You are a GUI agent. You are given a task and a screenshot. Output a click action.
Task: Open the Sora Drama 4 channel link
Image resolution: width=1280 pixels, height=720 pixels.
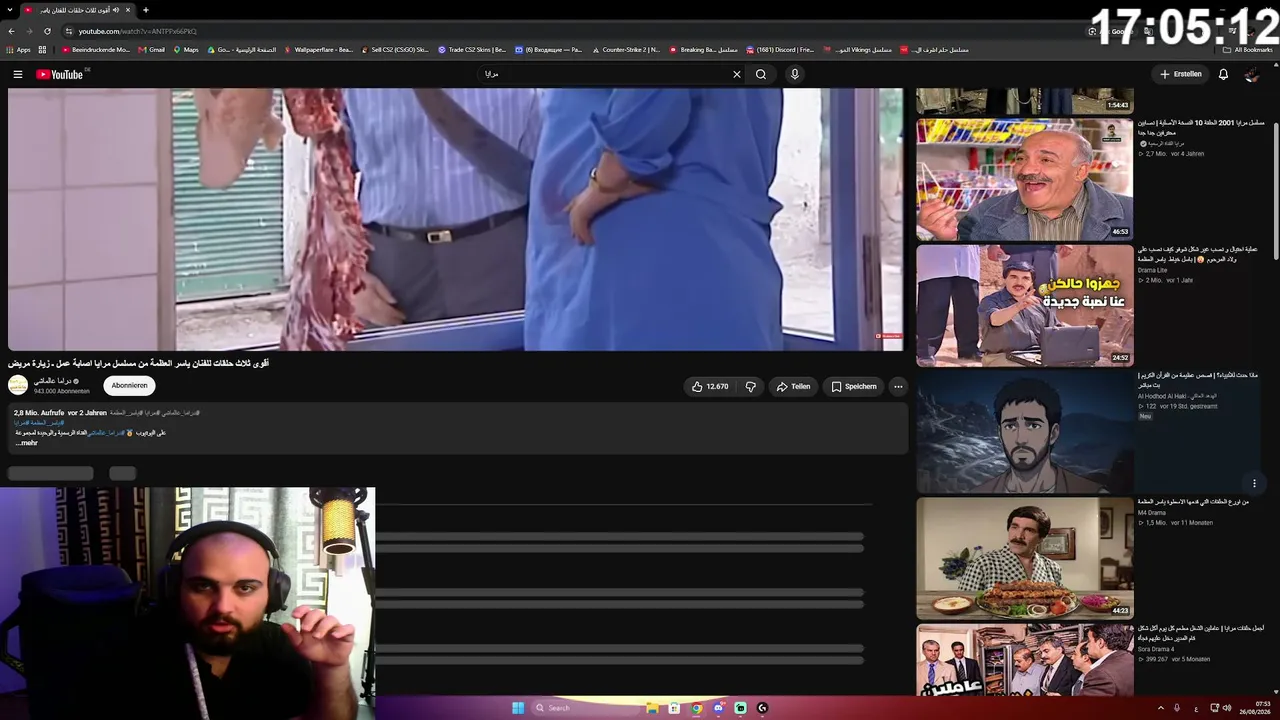coord(1156,649)
